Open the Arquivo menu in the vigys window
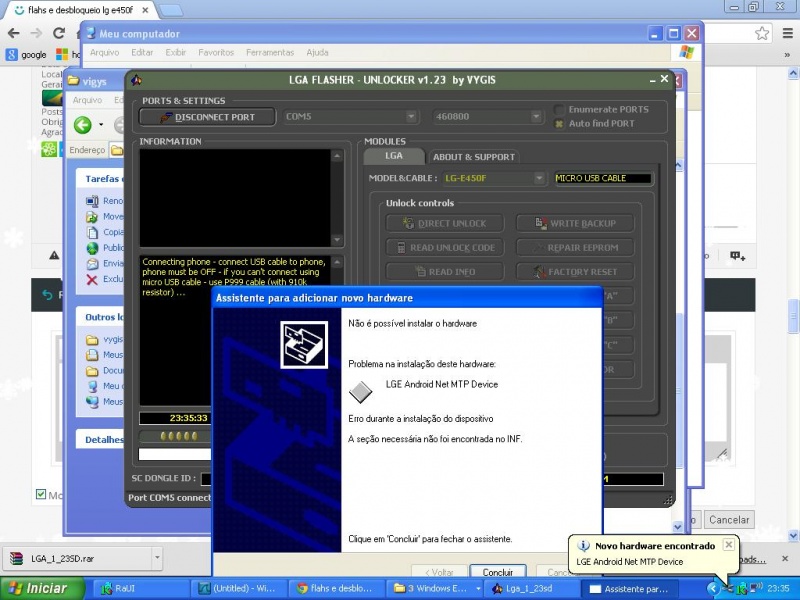The height and width of the screenshot is (600, 800). point(87,100)
